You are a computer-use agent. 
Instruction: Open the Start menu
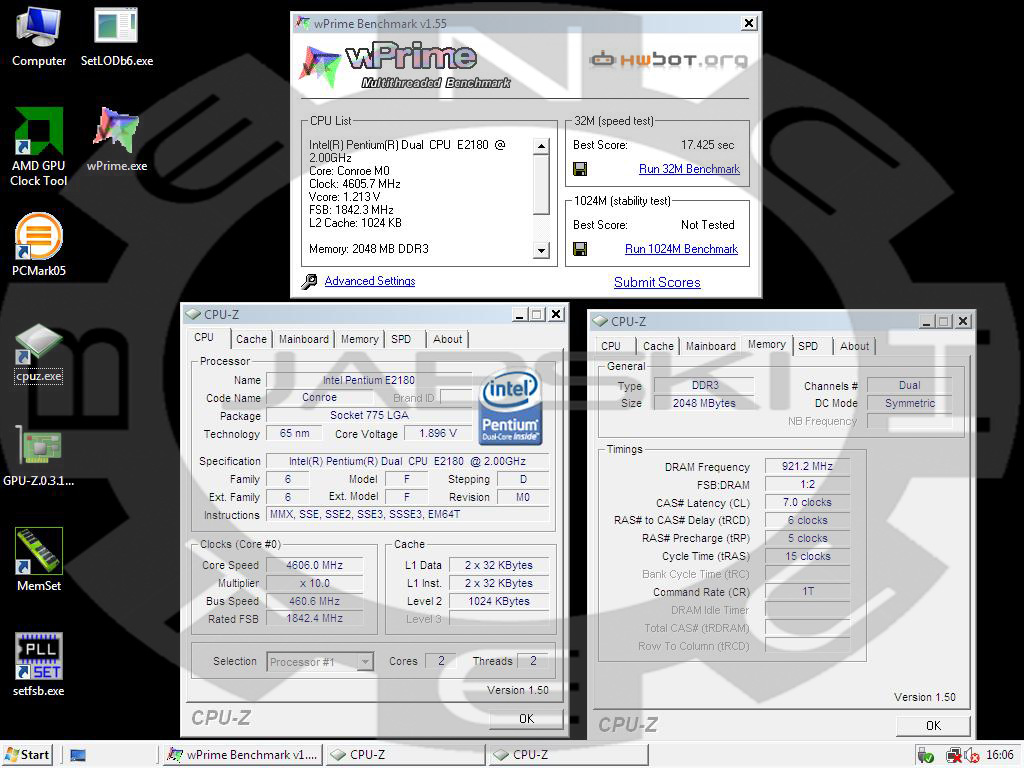(27, 755)
